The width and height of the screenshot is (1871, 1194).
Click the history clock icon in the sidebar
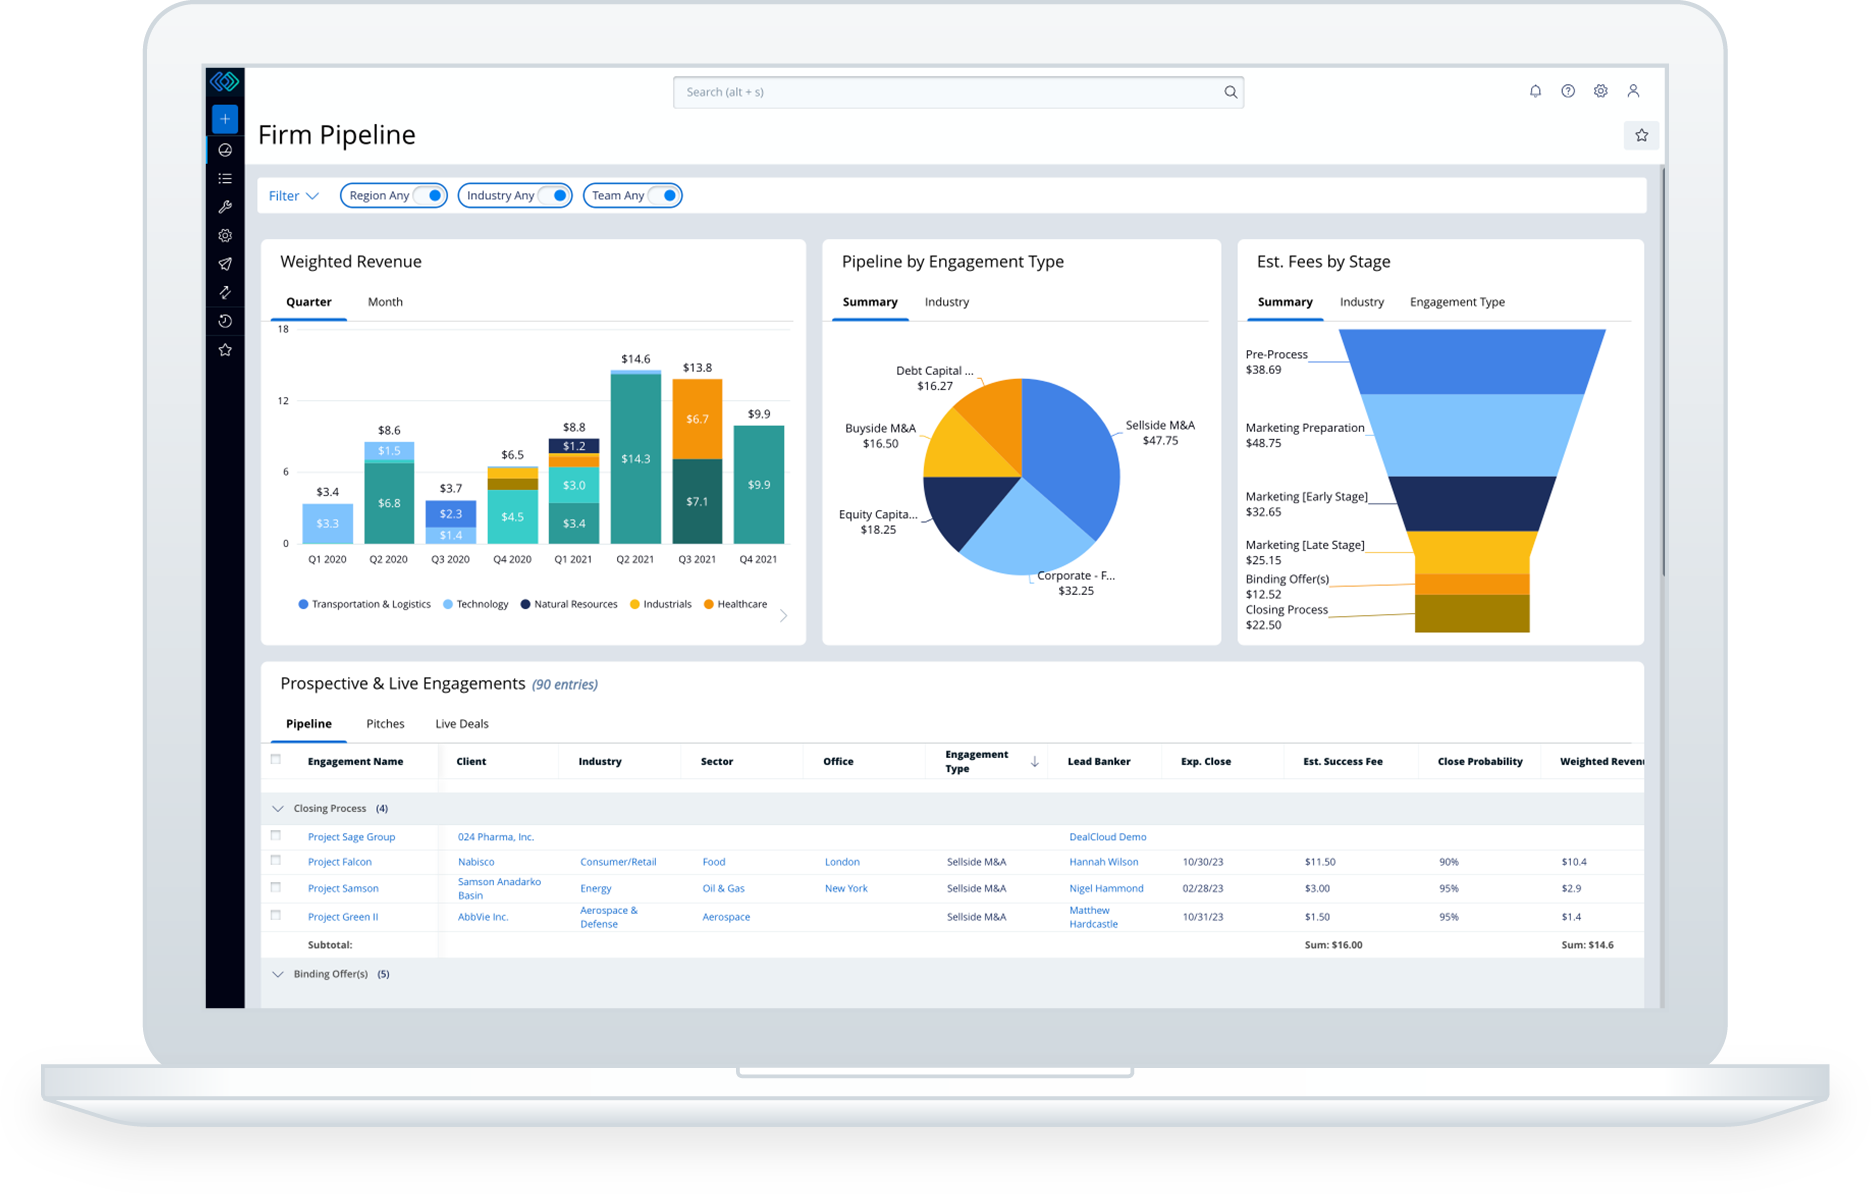click(225, 321)
